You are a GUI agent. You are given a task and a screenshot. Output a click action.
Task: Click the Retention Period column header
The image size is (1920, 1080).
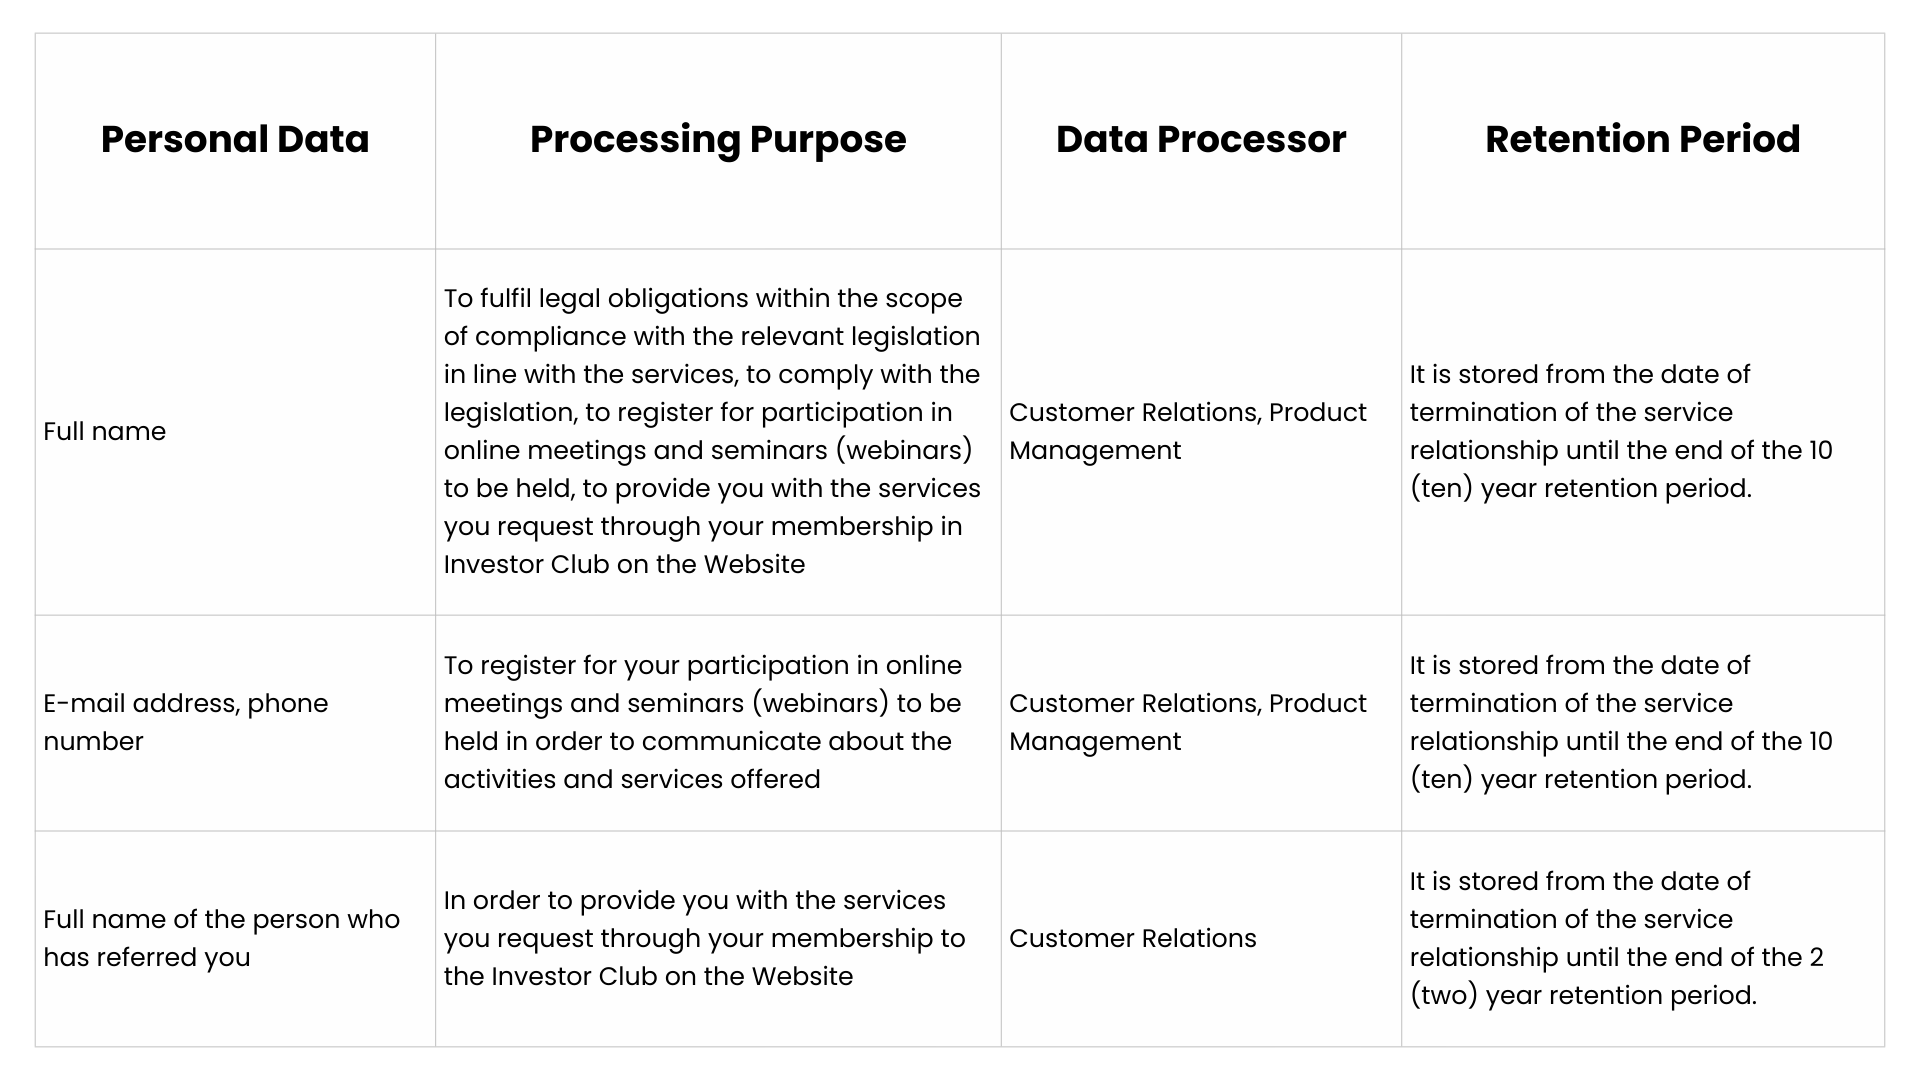[x=1643, y=140]
